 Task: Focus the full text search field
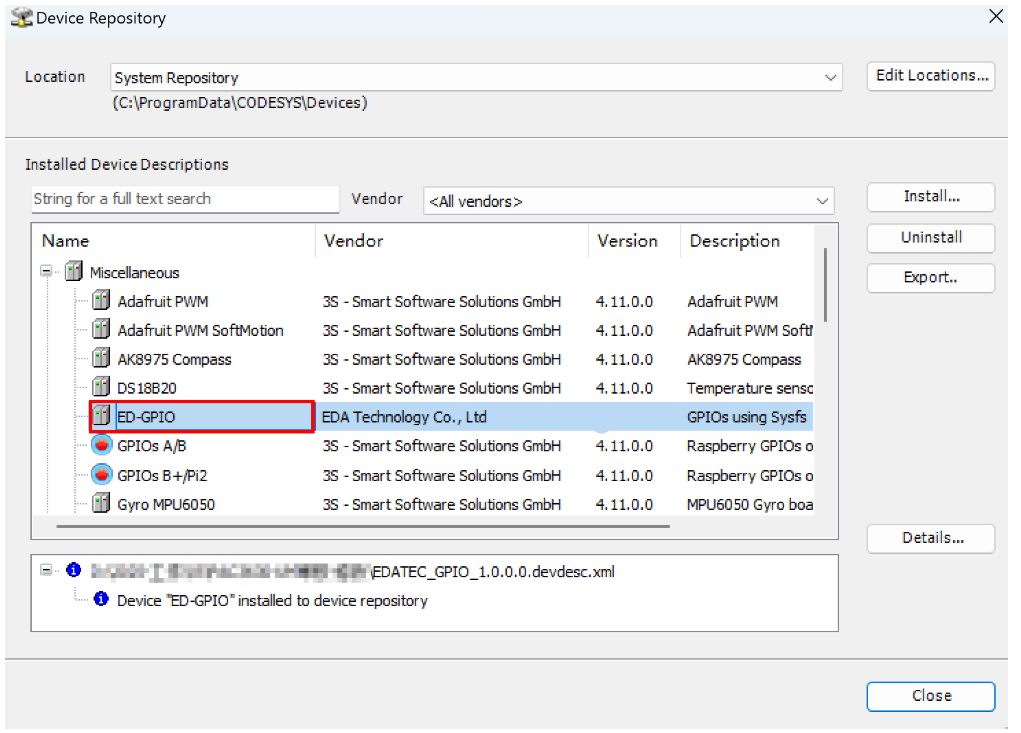click(x=185, y=199)
